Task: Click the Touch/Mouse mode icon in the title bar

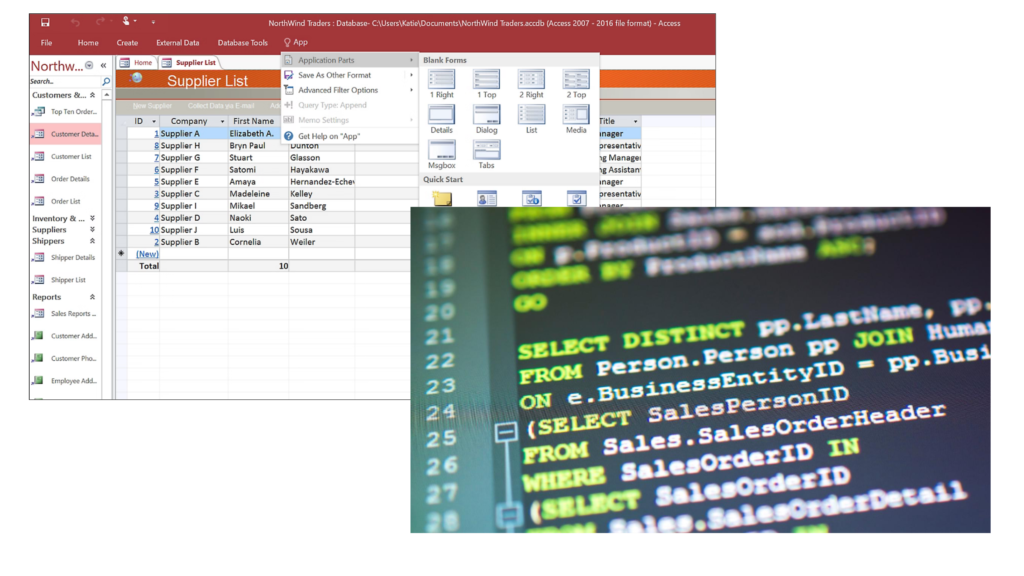Action: pos(127,22)
